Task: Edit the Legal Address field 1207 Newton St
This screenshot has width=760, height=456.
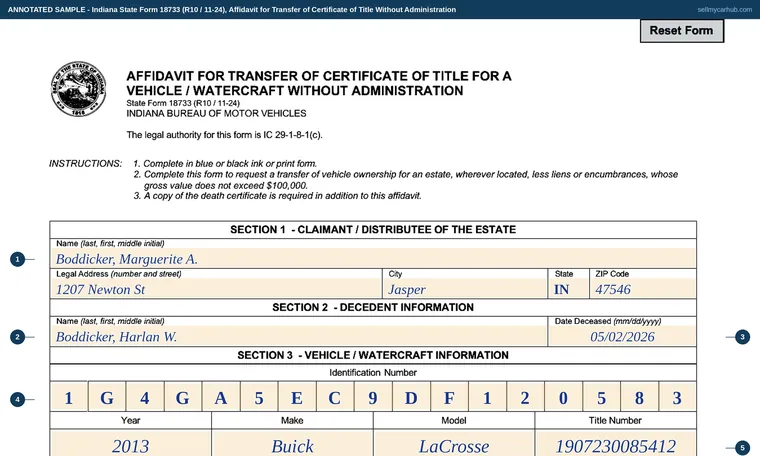Action: coord(216,289)
